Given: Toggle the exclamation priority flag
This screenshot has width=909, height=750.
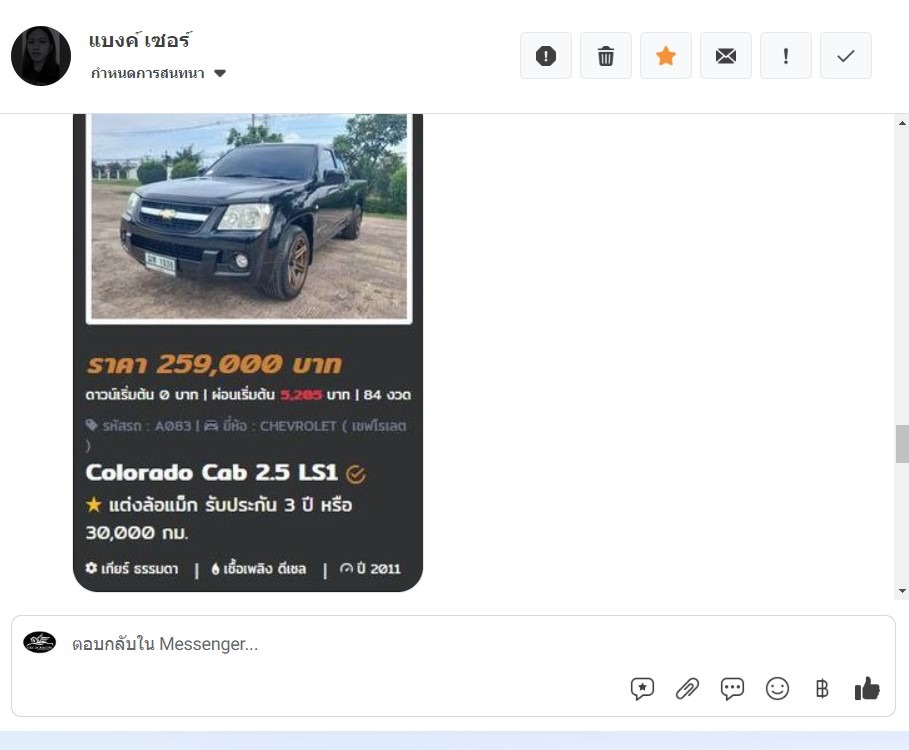Looking at the screenshot, I should point(786,56).
